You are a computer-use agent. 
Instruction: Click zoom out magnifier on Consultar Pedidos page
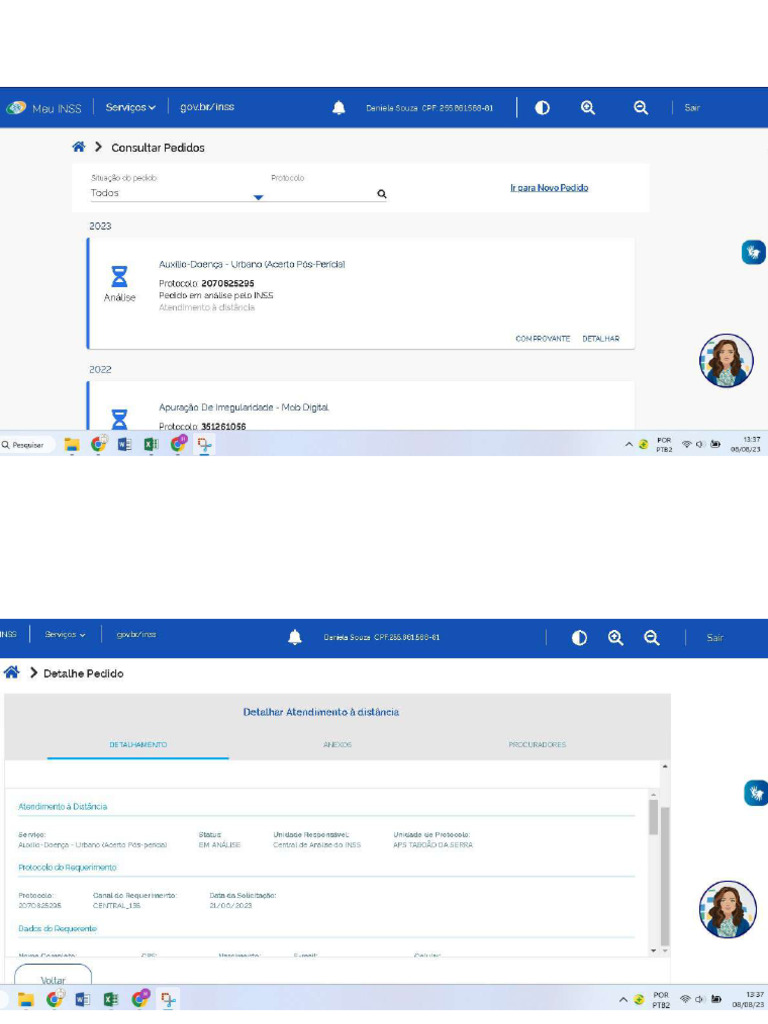coord(641,108)
